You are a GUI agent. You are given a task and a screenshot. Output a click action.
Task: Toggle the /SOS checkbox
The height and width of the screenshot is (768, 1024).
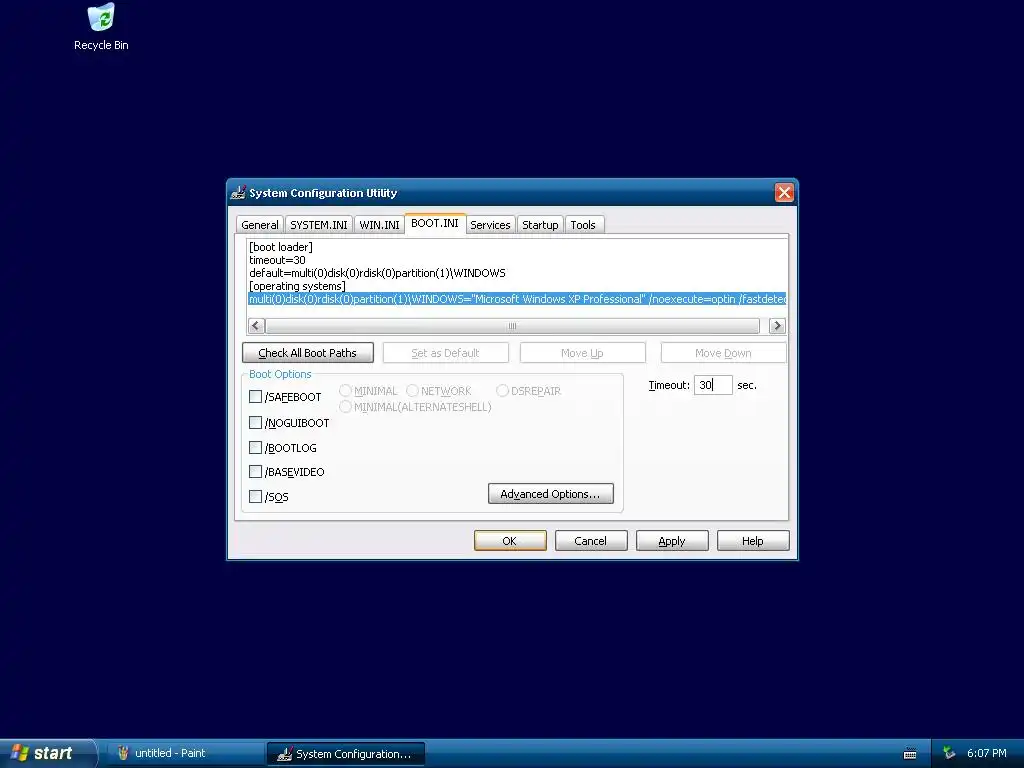click(255, 496)
